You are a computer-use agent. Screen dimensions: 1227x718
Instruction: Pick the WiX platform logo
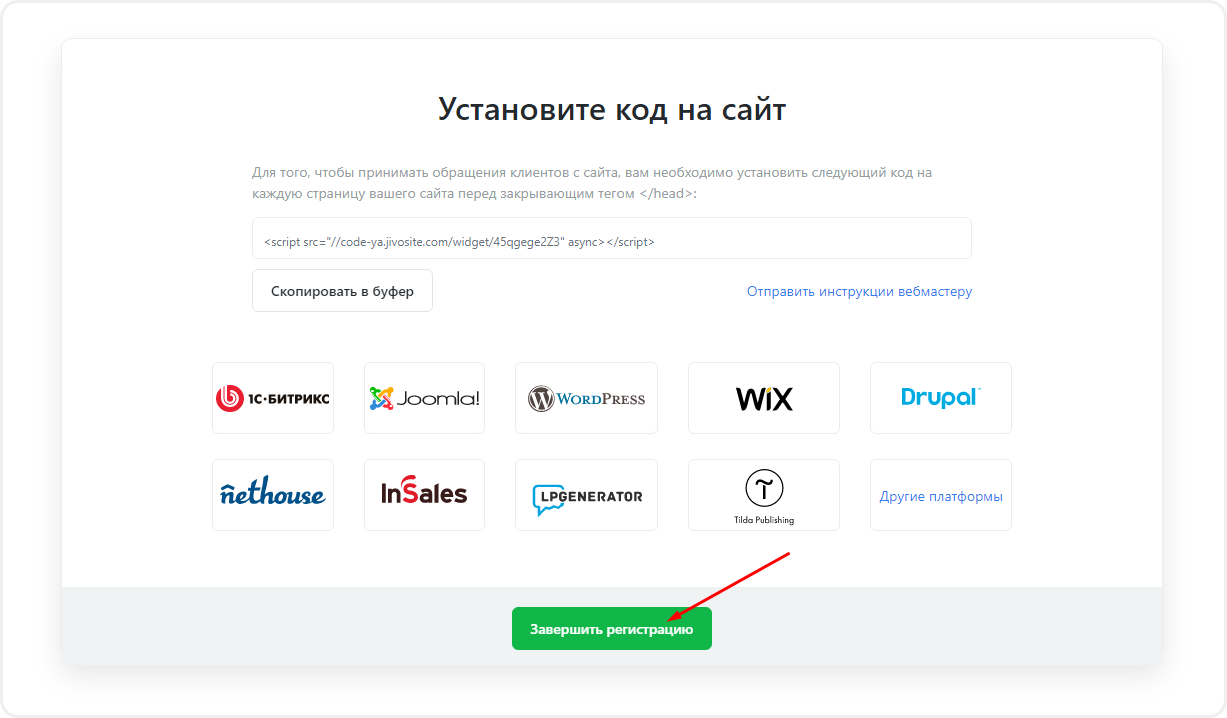(764, 398)
